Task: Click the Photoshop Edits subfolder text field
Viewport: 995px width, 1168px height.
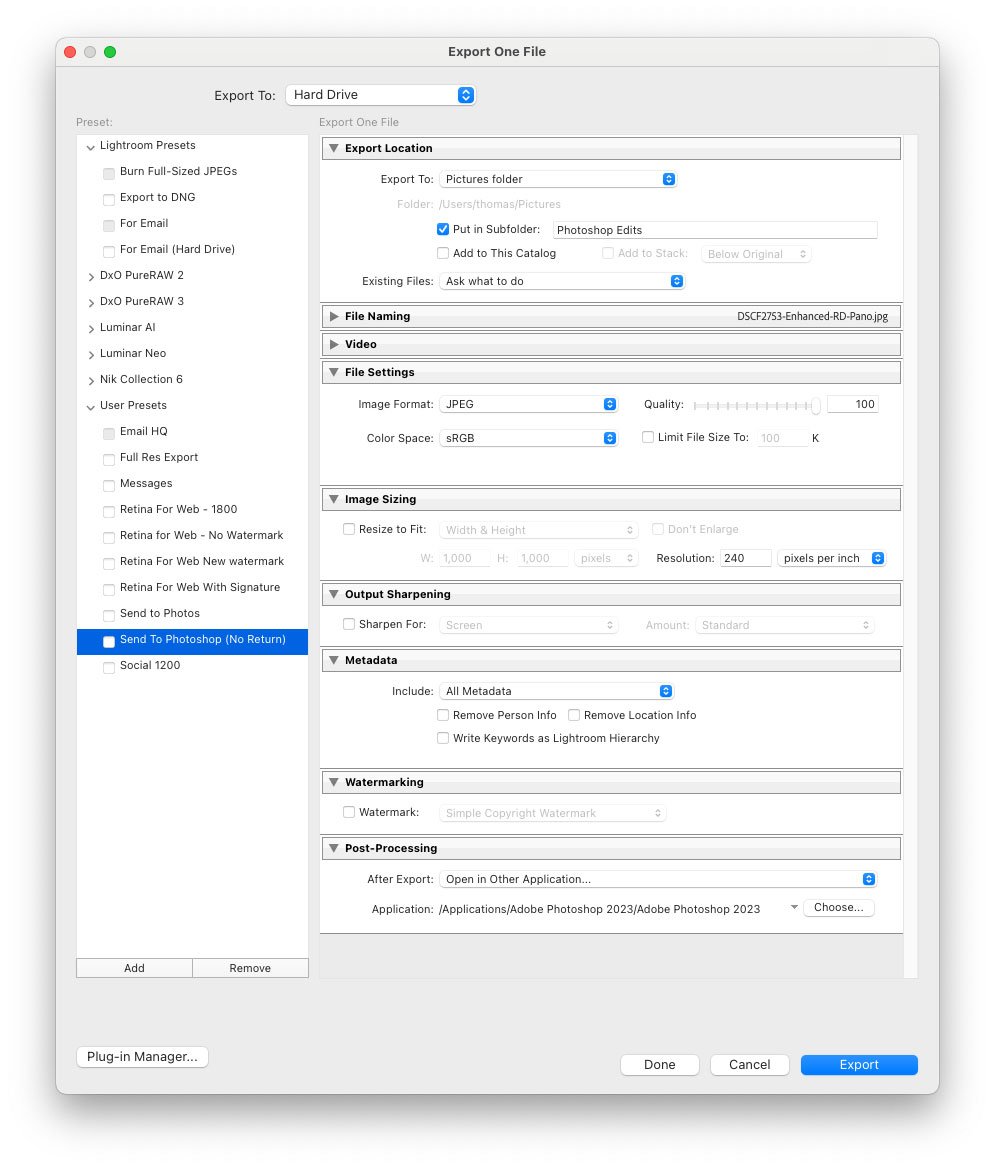Action: click(715, 230)
